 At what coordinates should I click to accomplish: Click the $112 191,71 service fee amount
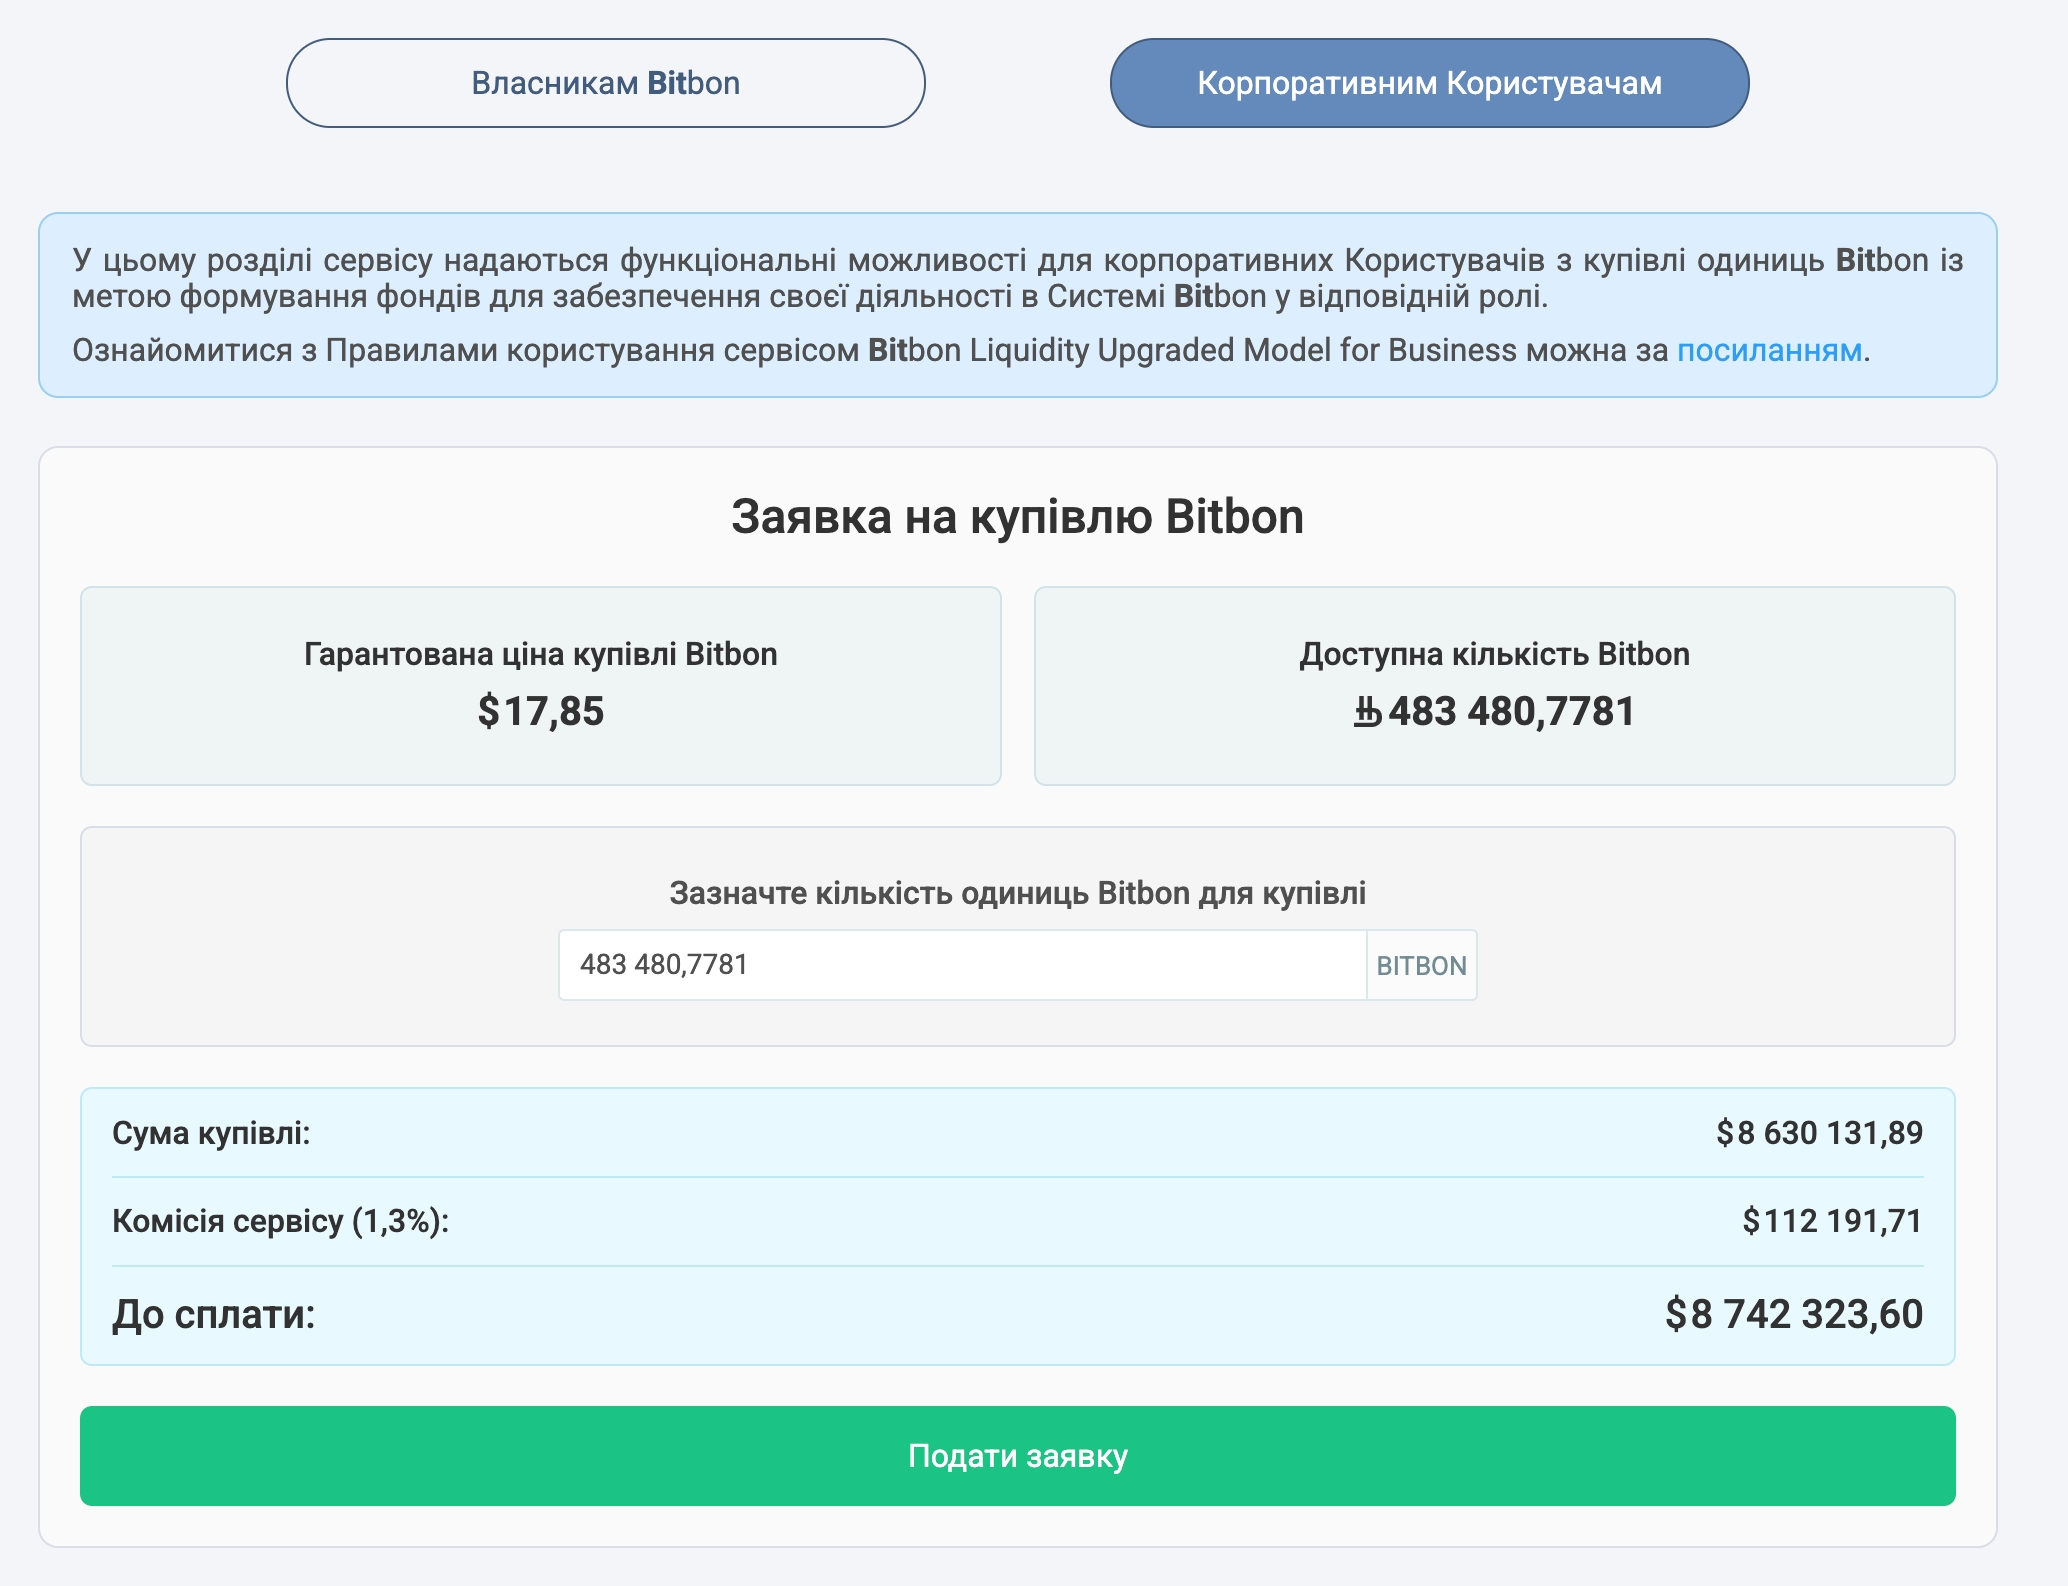(x=1832, y=1221)
